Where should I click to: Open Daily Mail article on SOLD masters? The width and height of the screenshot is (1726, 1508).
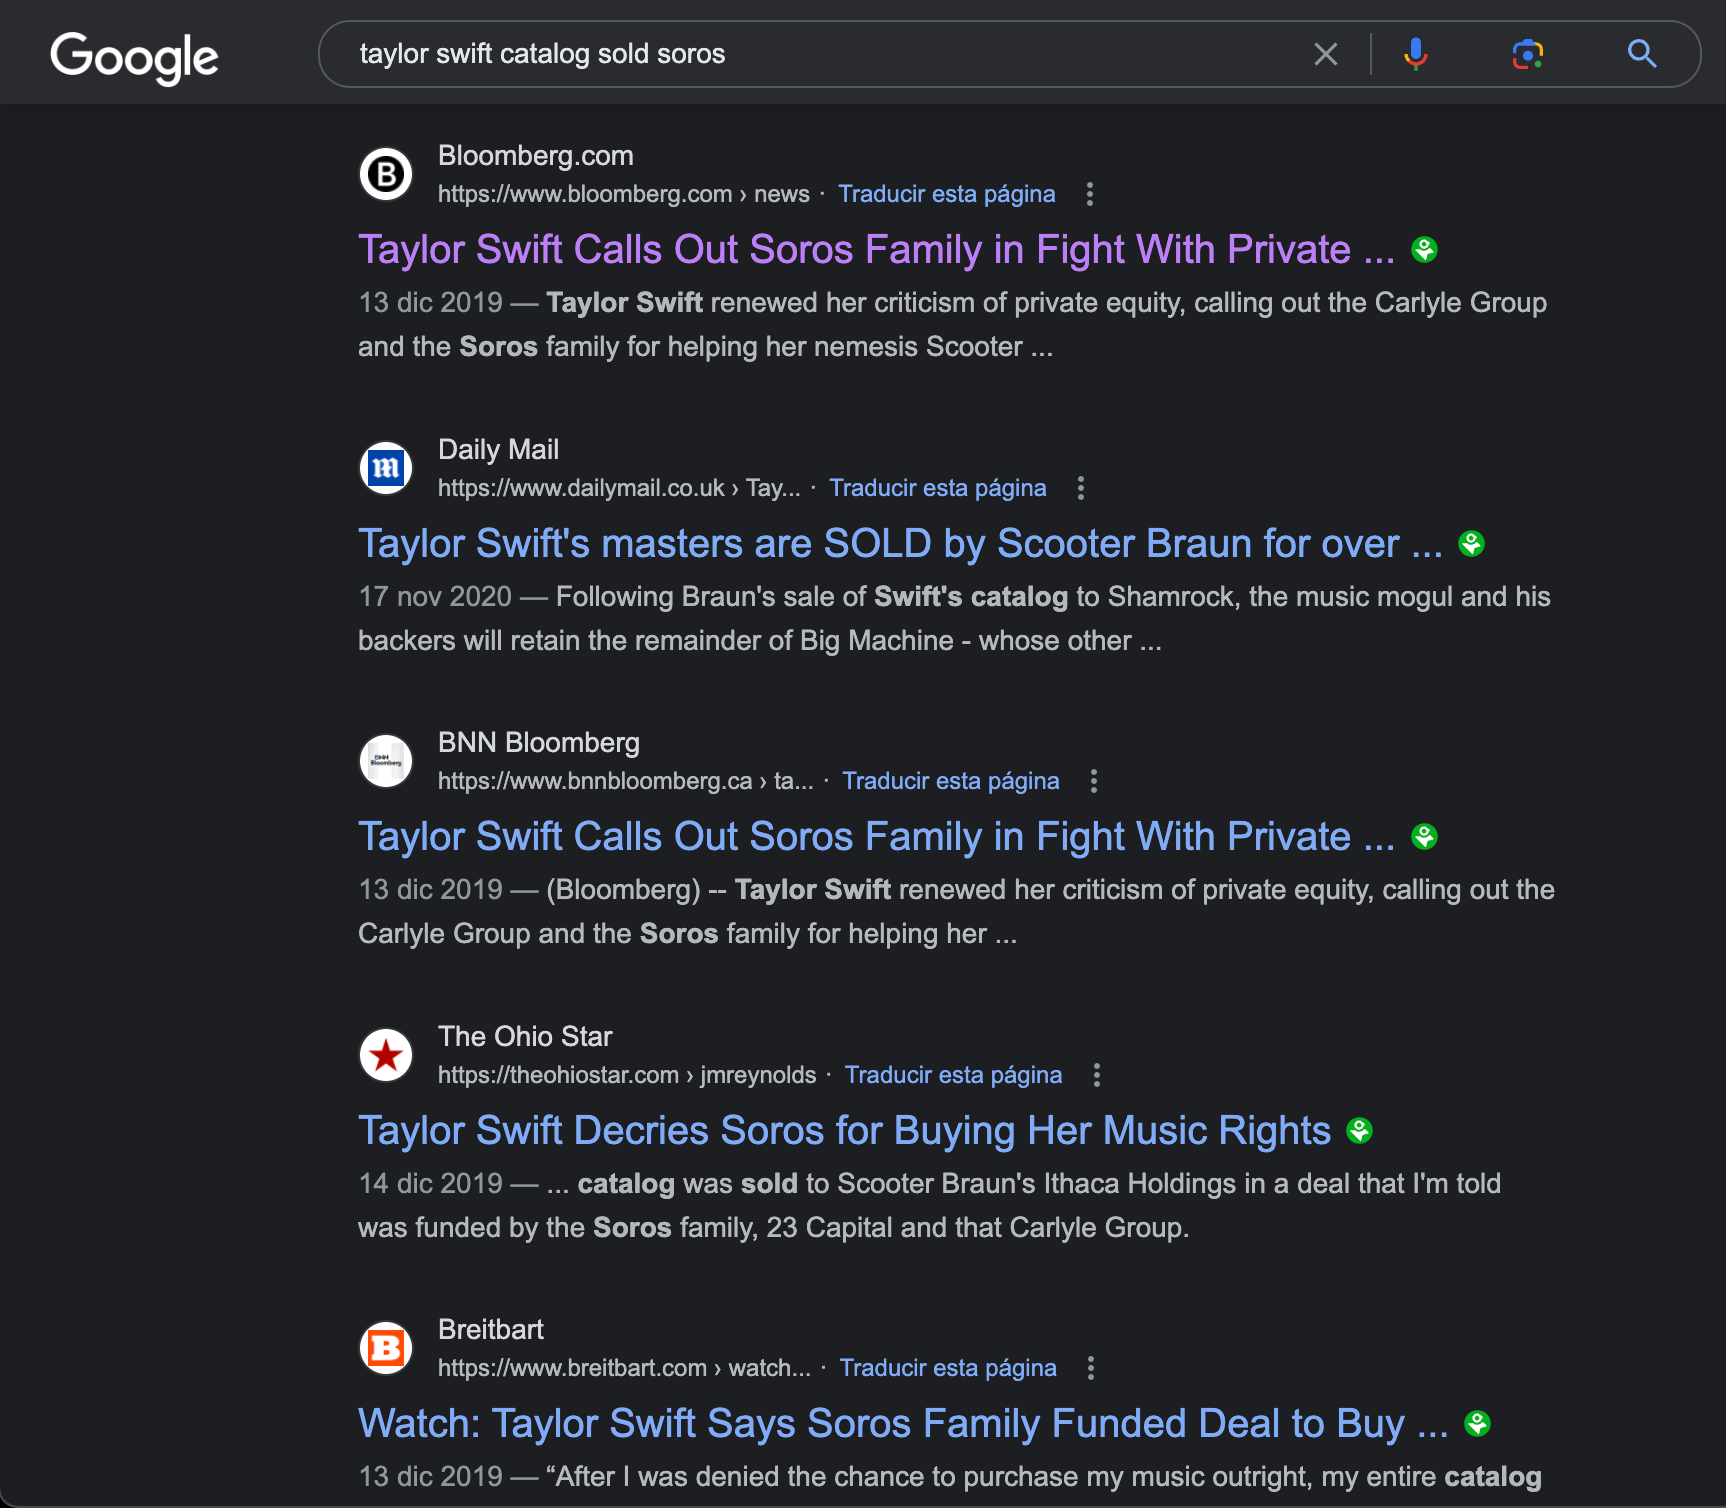click(x=900, y=544)
